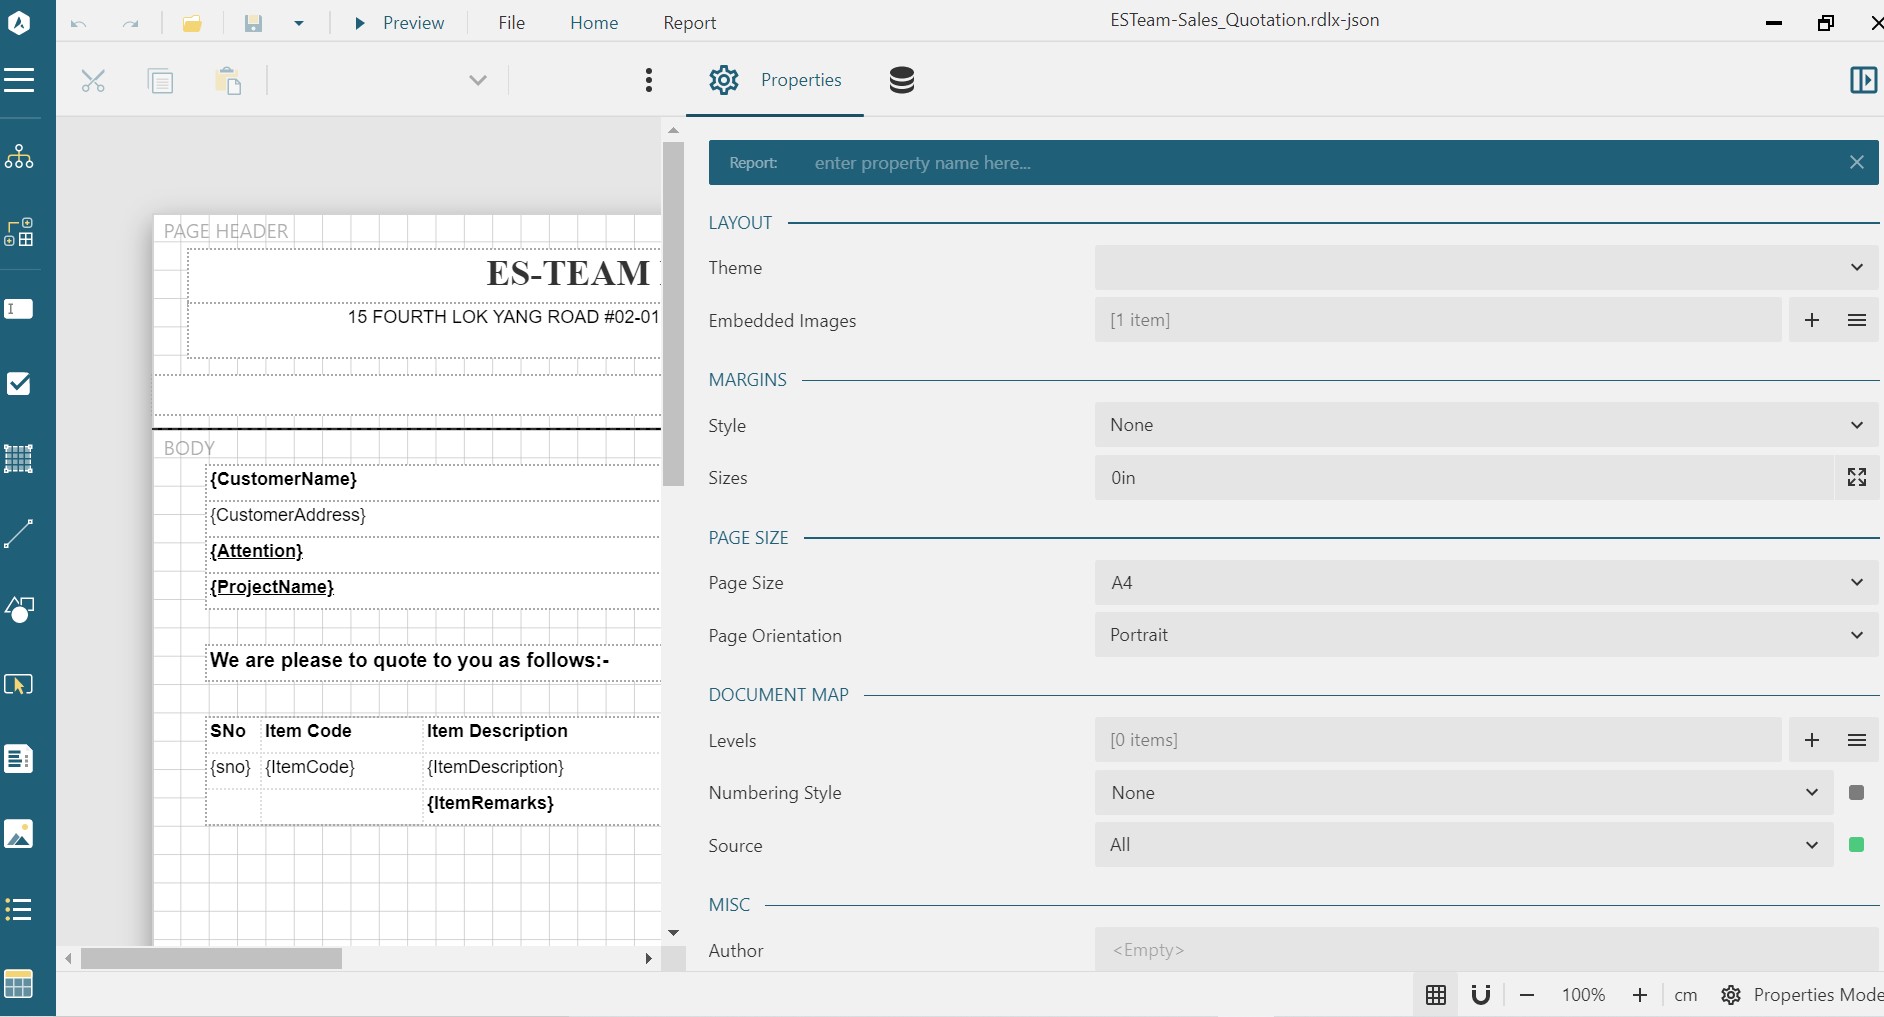Click the Preview button

coord(400,23)
